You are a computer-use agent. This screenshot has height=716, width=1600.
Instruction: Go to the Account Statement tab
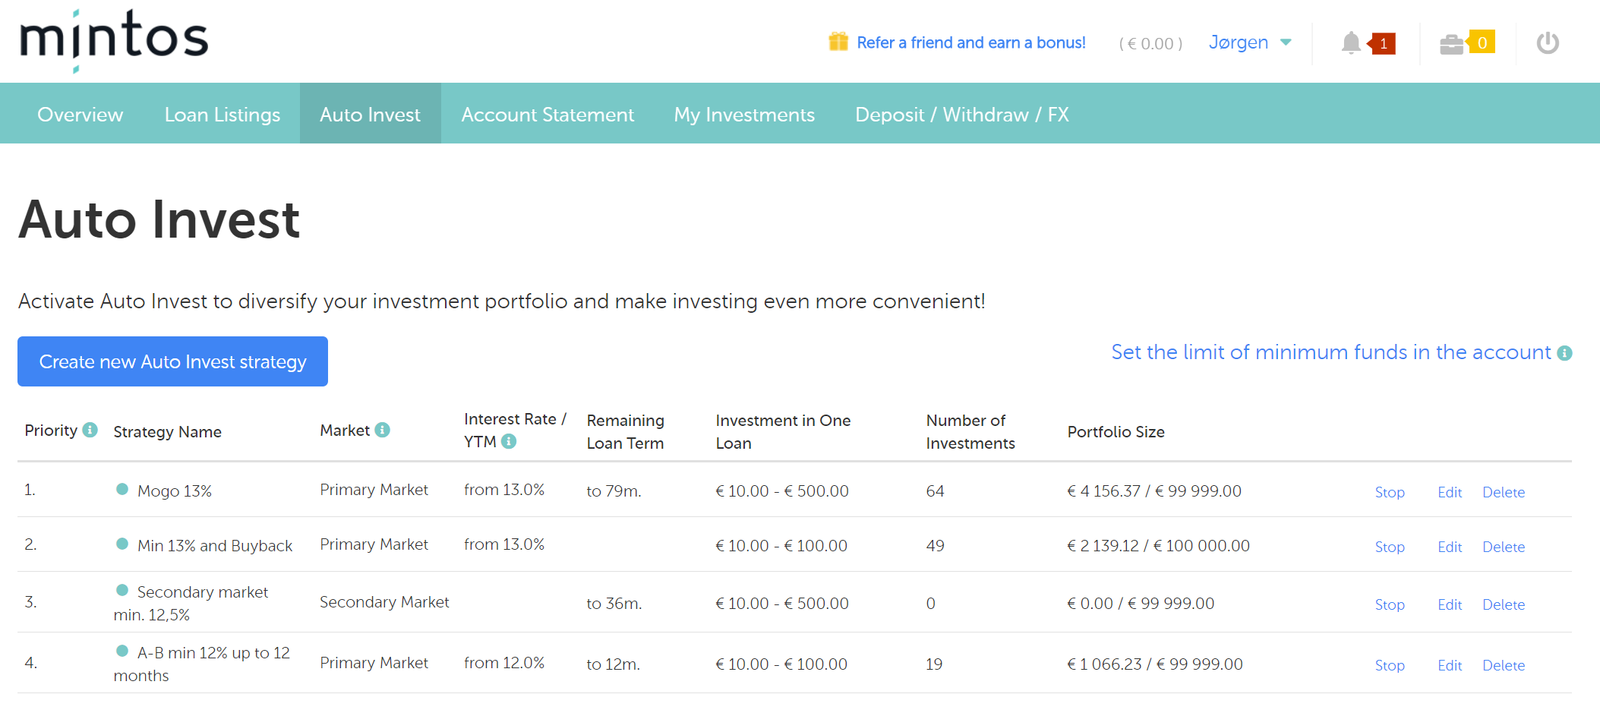click(547, 114)
